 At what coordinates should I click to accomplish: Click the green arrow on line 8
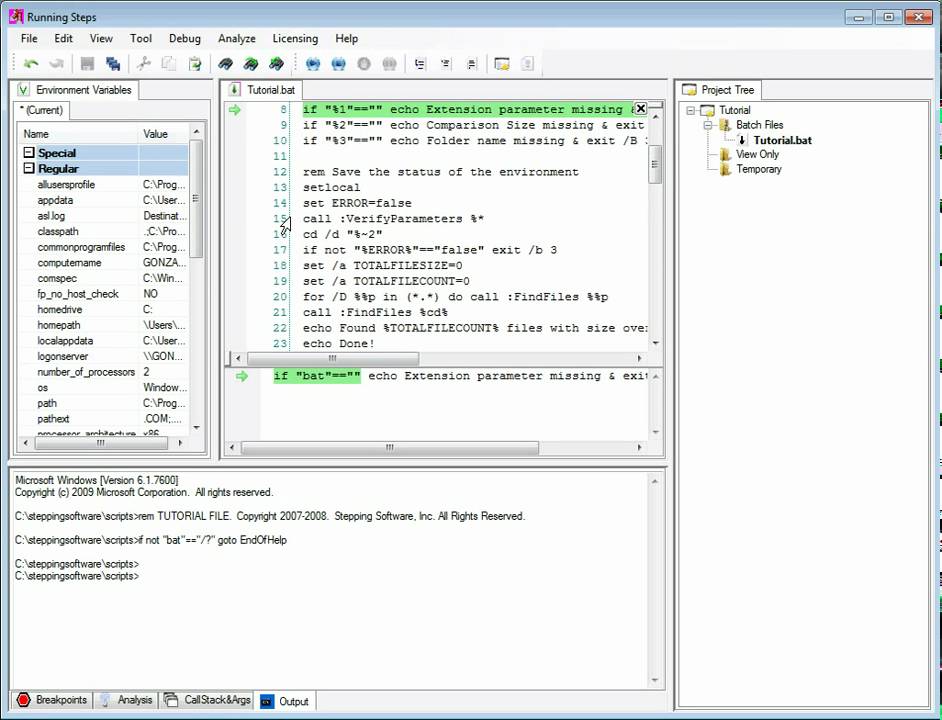click(234, 110)
